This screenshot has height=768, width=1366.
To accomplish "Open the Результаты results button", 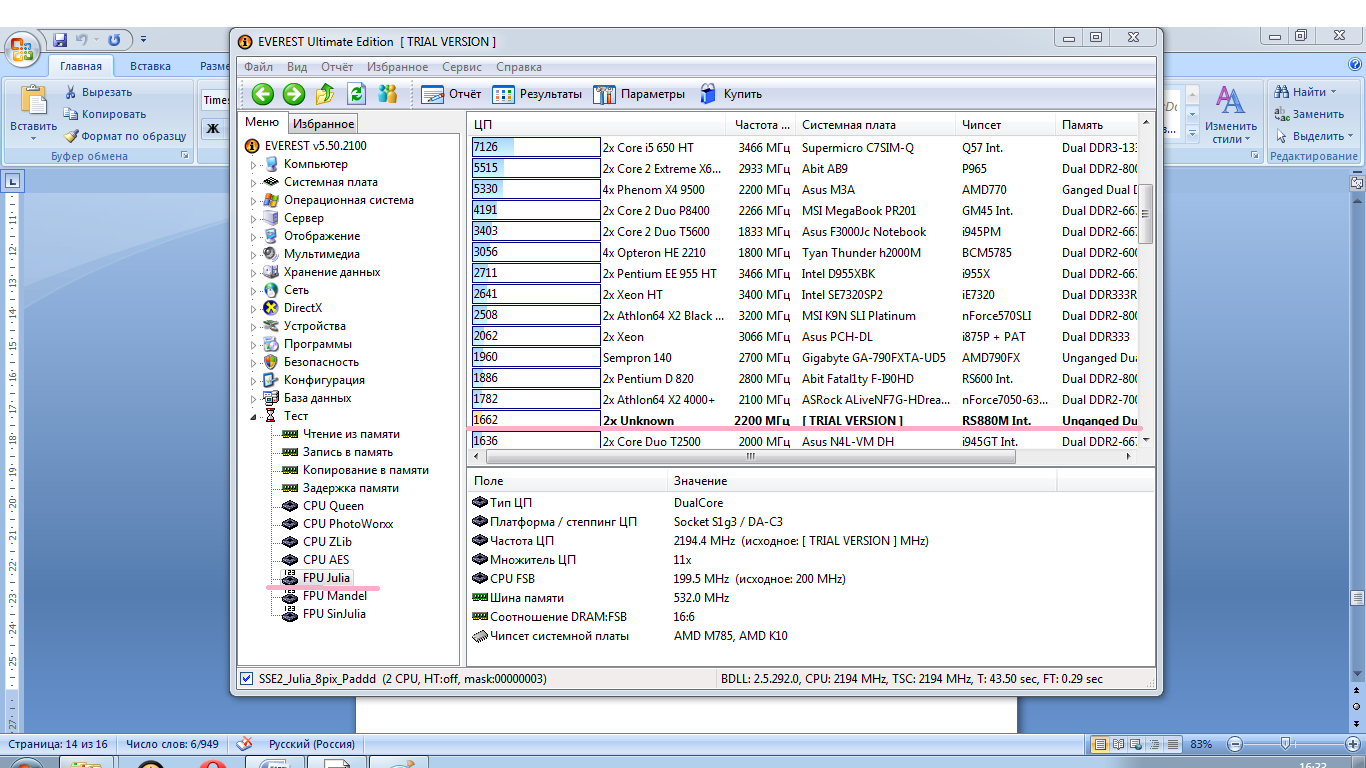I will [x=537, y=94].
